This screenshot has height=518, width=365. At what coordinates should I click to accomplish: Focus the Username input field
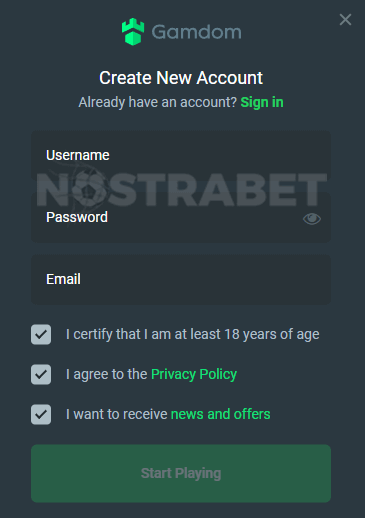pyautogui.click(x=181, y=155)
